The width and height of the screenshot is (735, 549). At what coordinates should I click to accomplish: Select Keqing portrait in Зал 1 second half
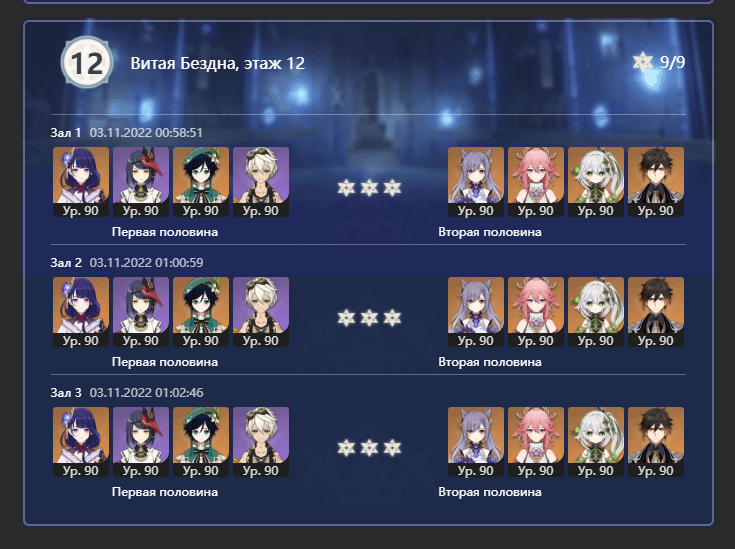[x=476, y=182]
